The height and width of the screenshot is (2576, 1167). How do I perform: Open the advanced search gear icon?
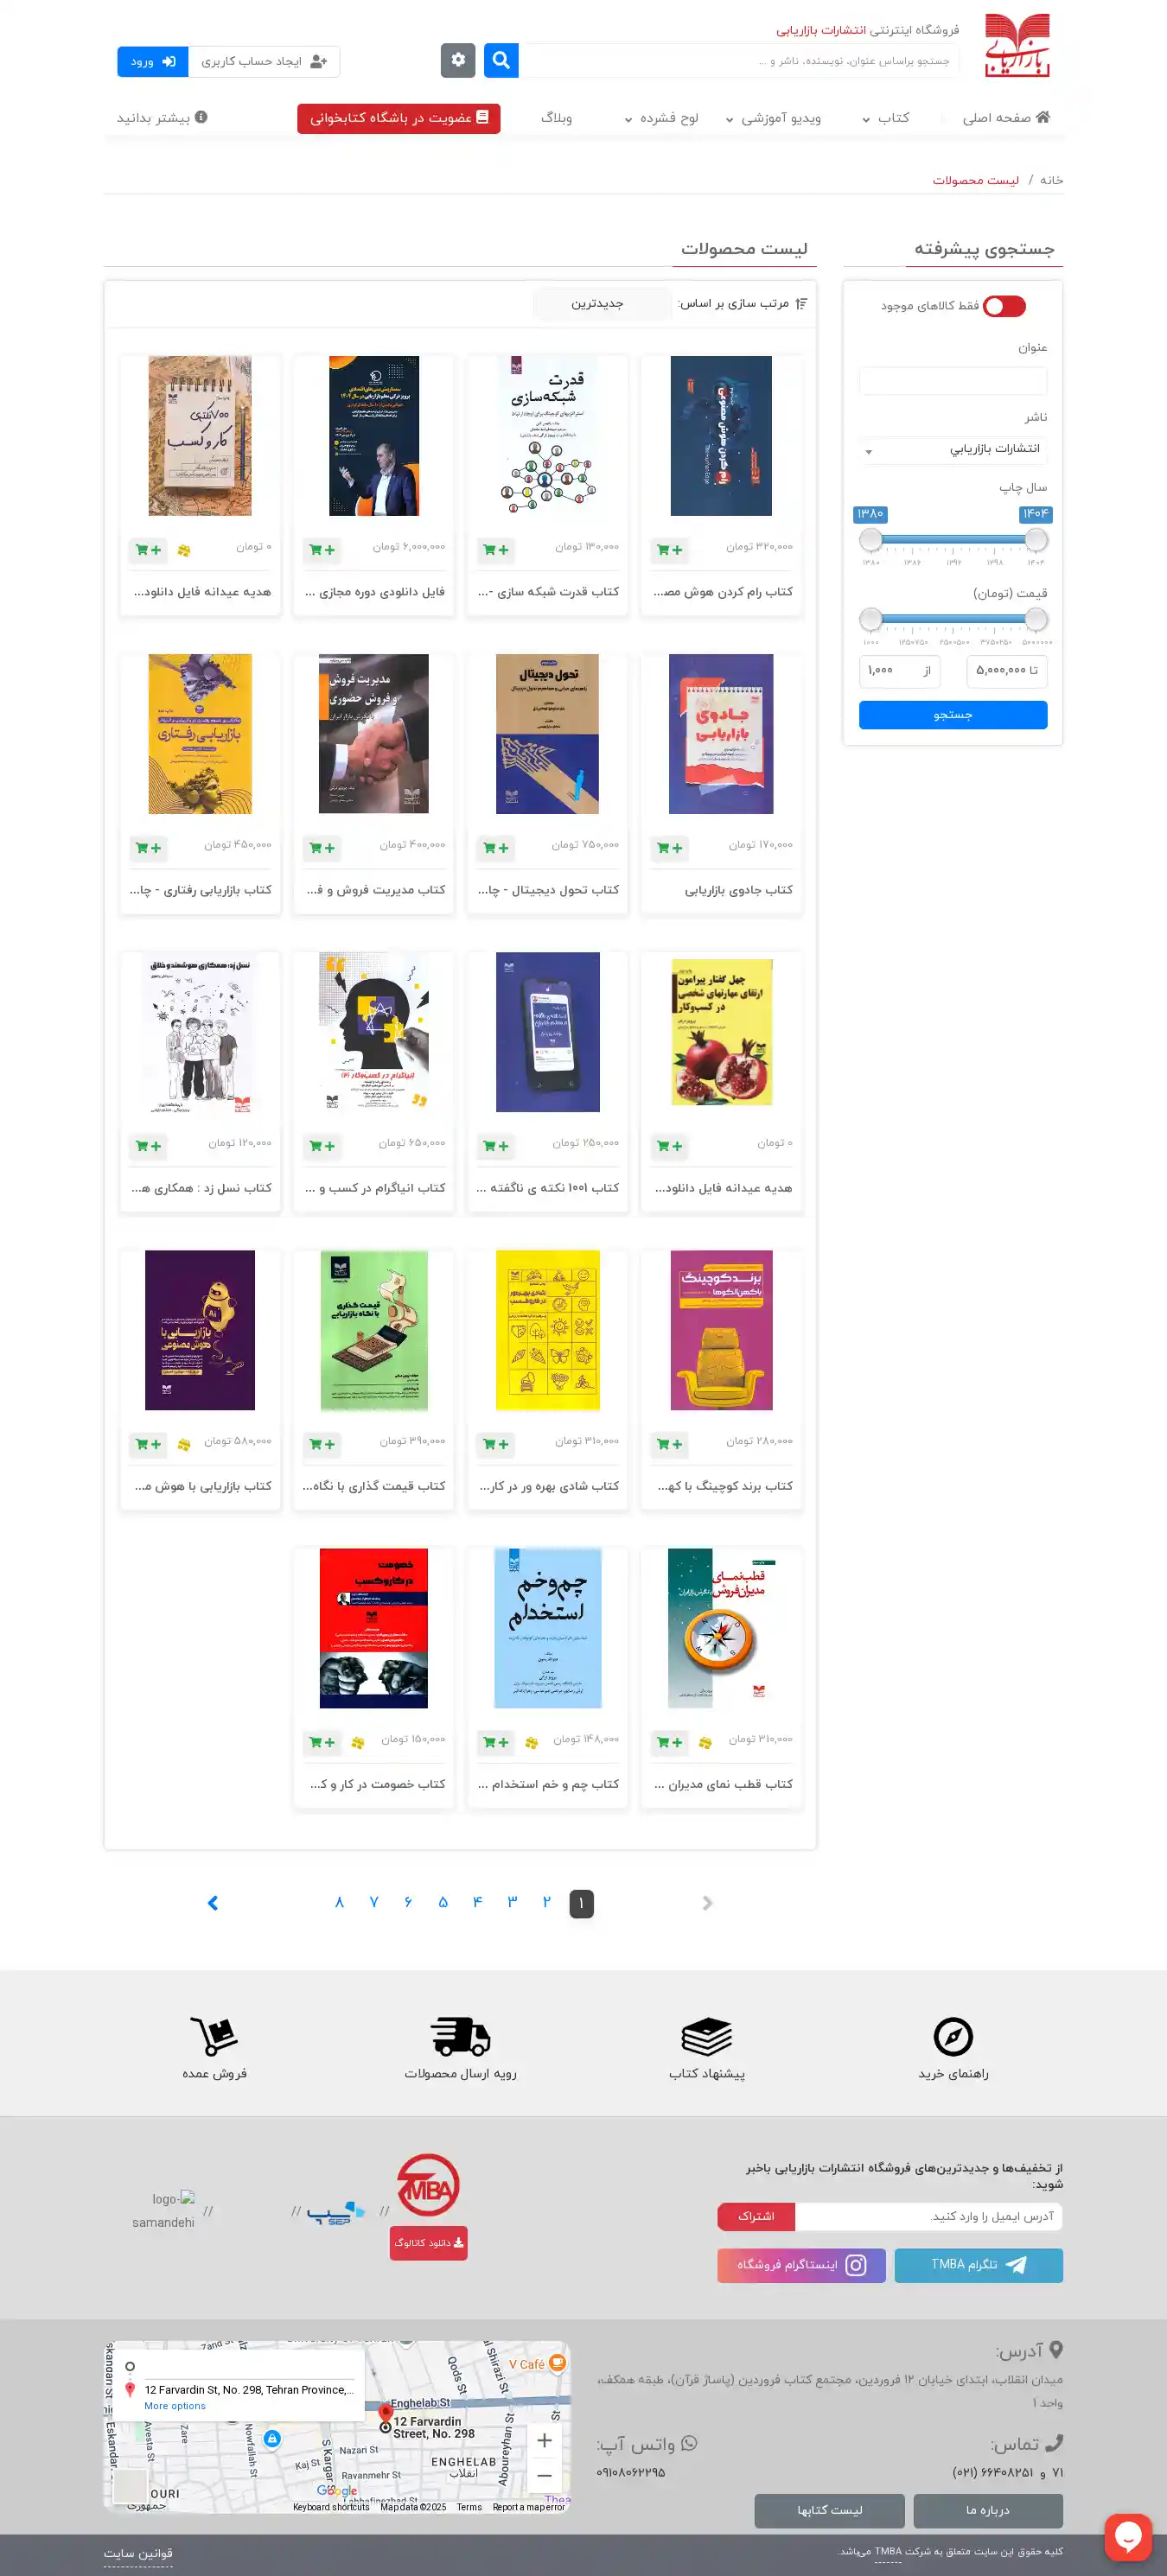click(458, 60)
